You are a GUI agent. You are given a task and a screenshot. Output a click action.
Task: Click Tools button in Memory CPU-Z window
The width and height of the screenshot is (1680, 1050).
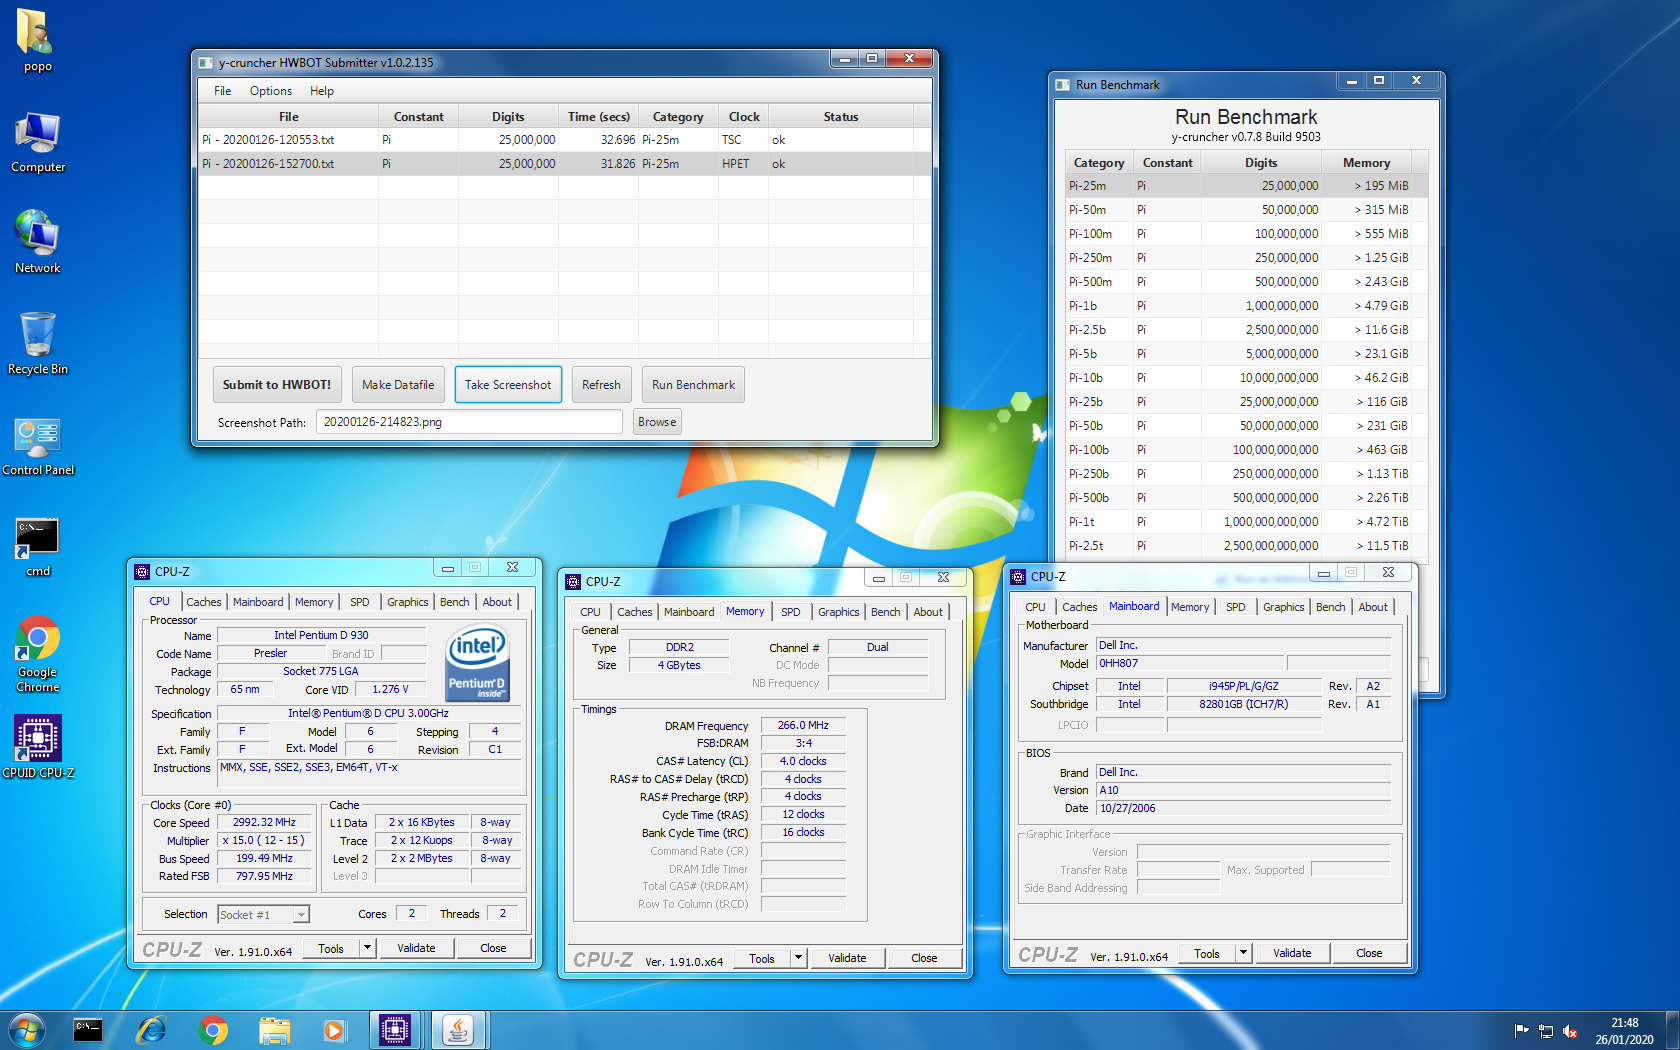762,958
